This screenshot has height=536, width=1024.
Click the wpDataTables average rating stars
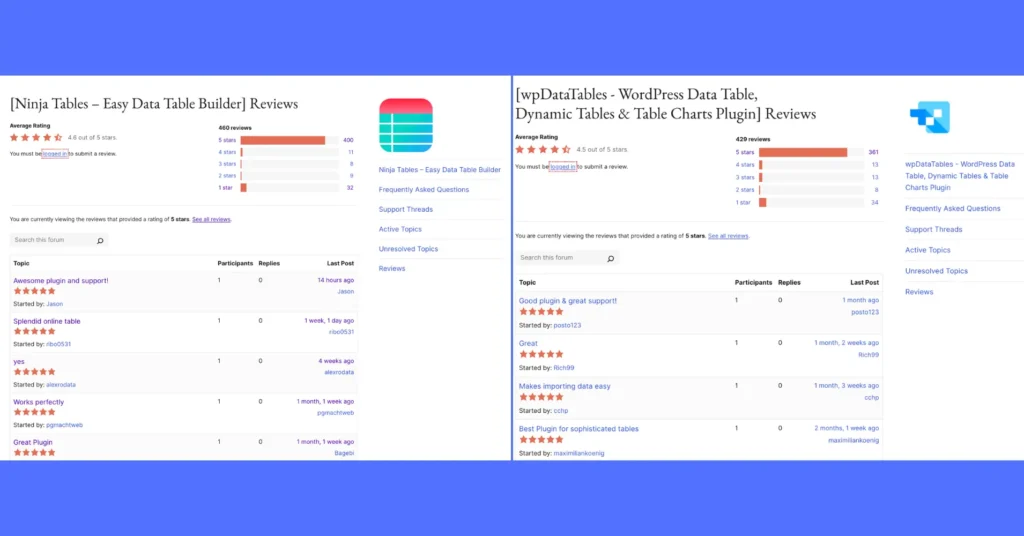[x=543, y=150]
